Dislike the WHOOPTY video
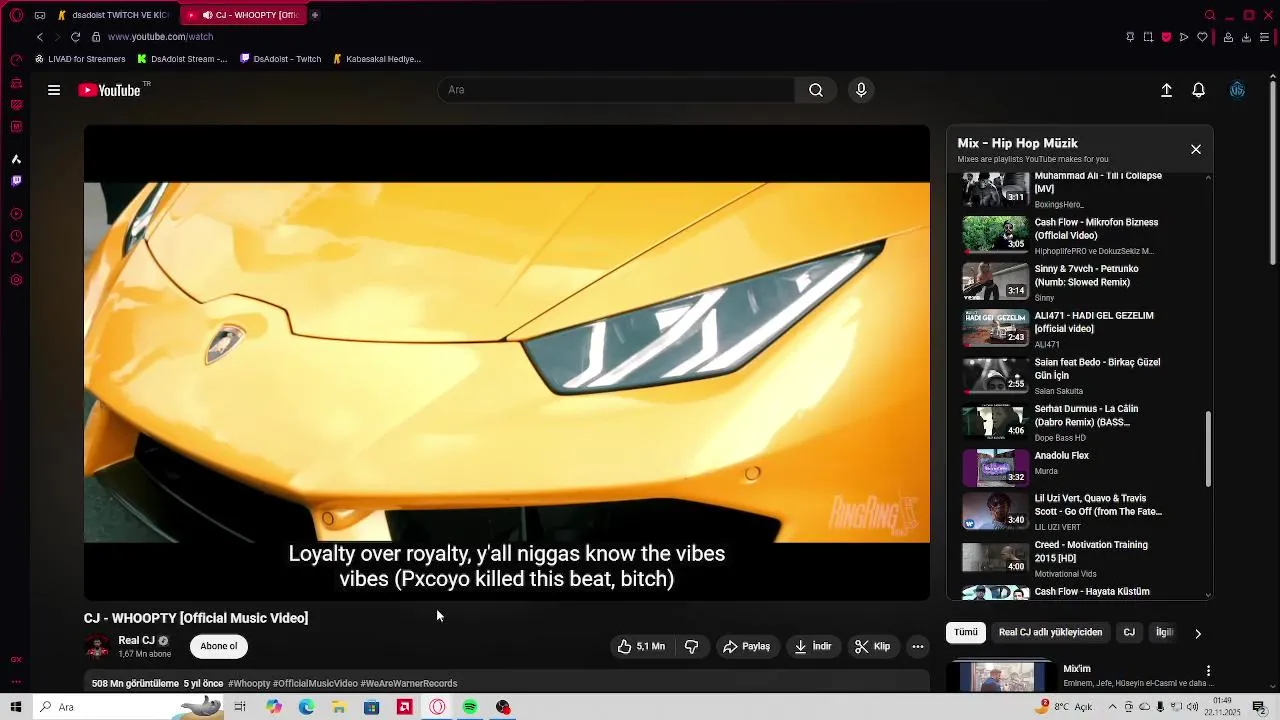Viewport: 1280px width, 720px height. pos(692,647)
